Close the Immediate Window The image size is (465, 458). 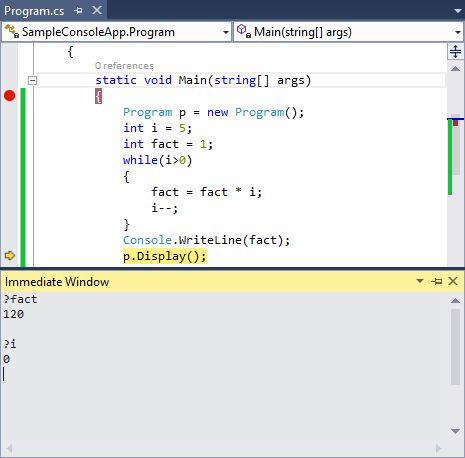pos(453,281)
